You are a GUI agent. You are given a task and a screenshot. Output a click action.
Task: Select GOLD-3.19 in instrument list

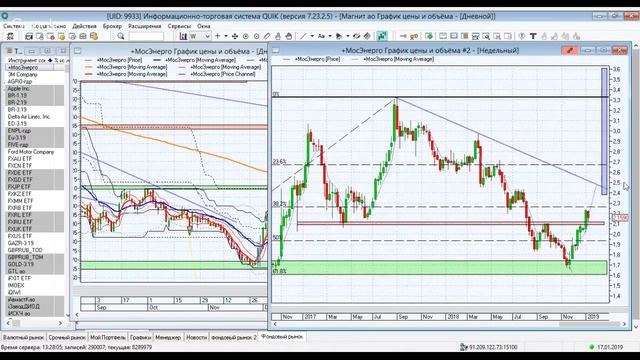[x=35, y=264]
